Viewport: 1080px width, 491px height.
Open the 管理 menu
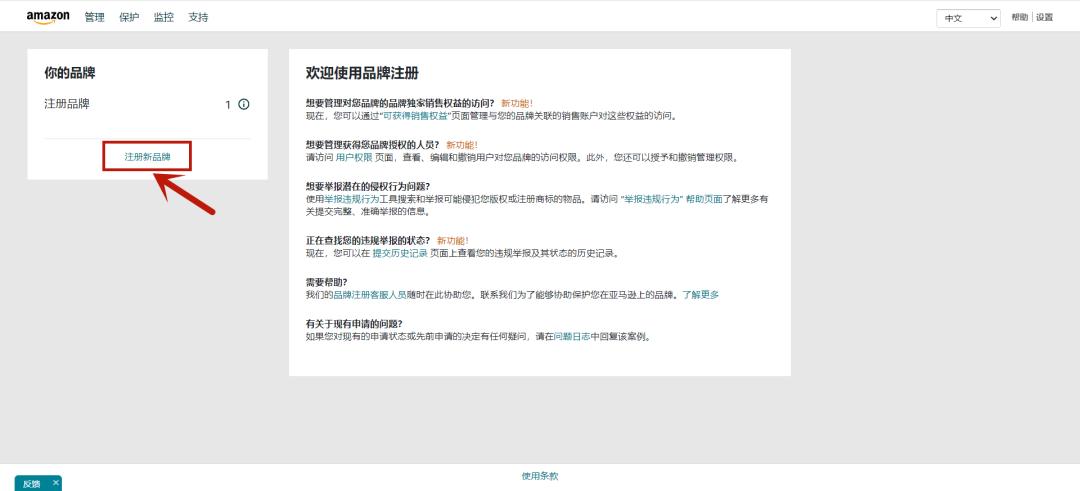pos(94,18)
